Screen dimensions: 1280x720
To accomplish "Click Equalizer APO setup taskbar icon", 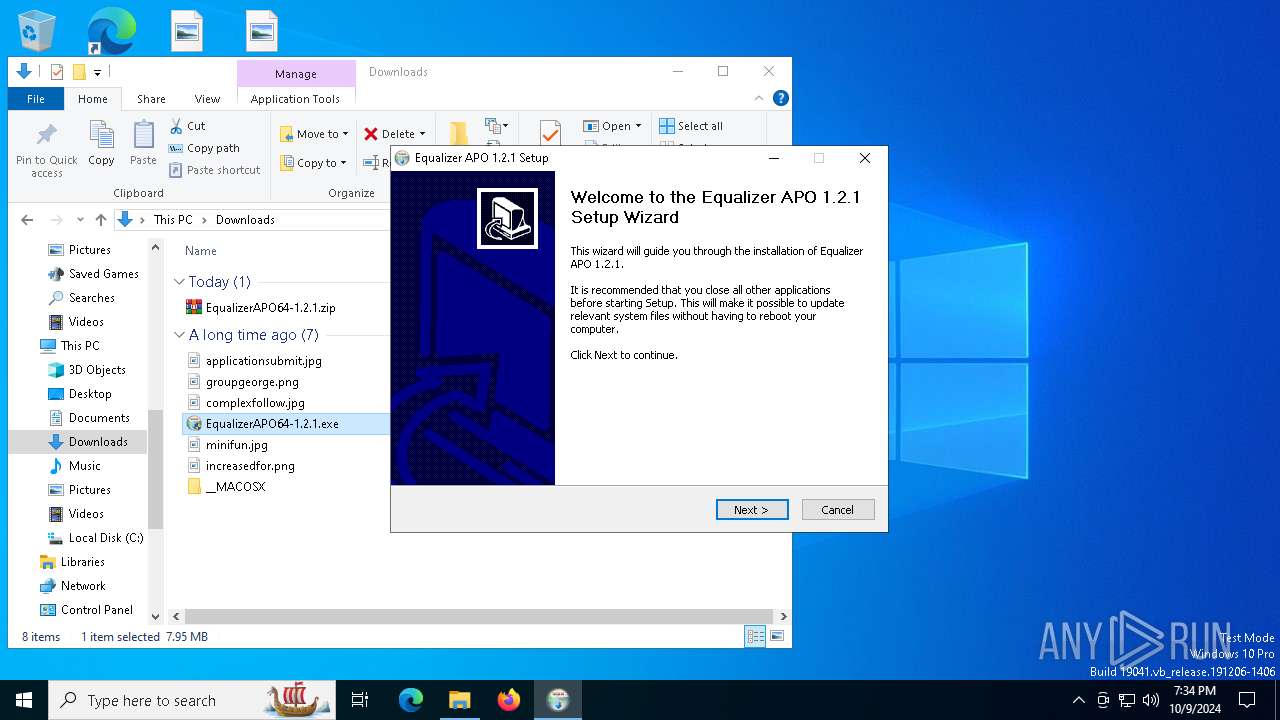I will [557, 700].
